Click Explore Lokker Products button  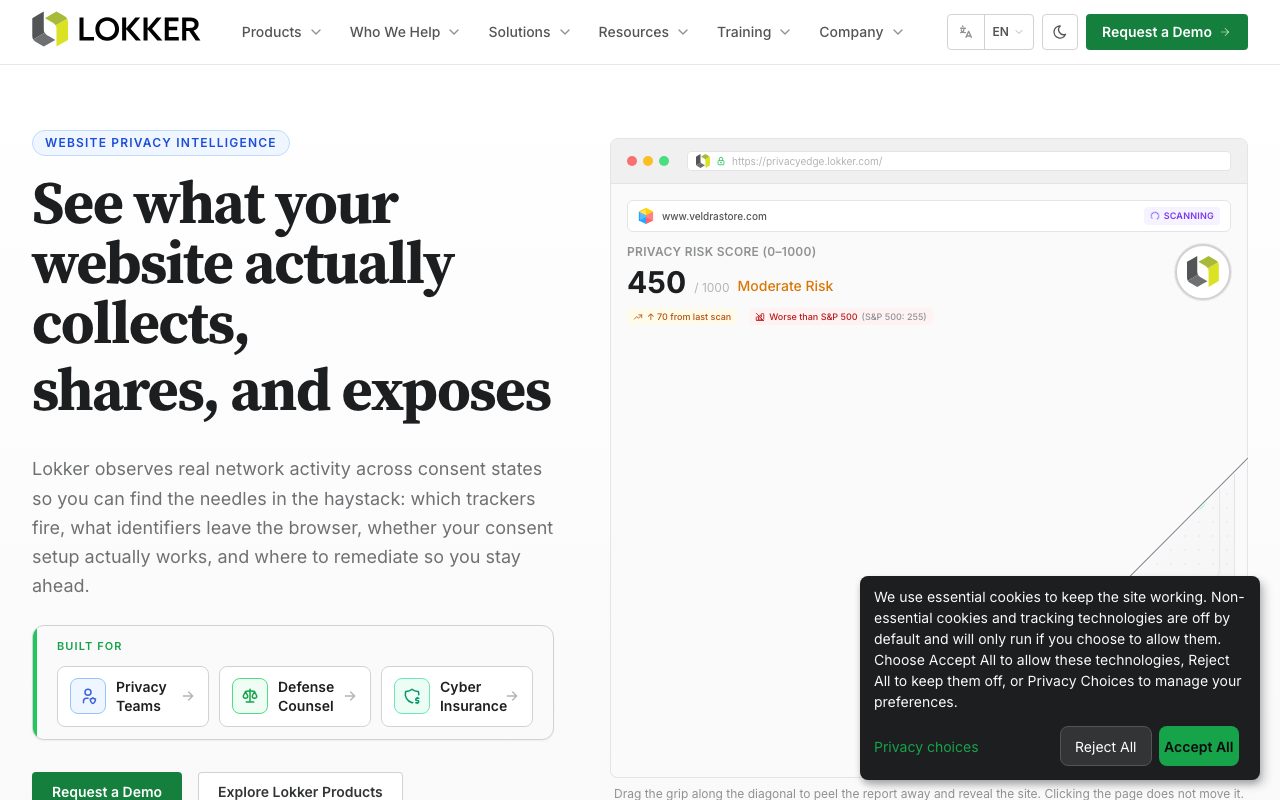[300, 787]
